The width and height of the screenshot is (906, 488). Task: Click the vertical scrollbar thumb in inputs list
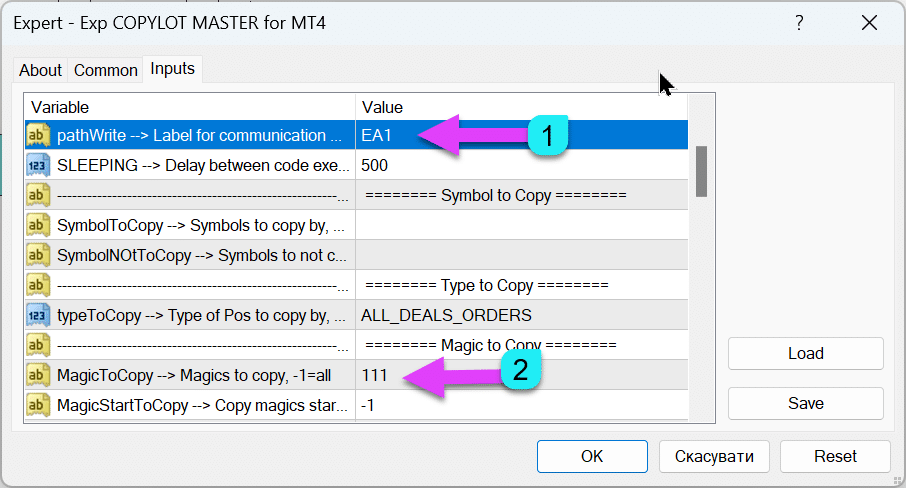click(702, 170)
